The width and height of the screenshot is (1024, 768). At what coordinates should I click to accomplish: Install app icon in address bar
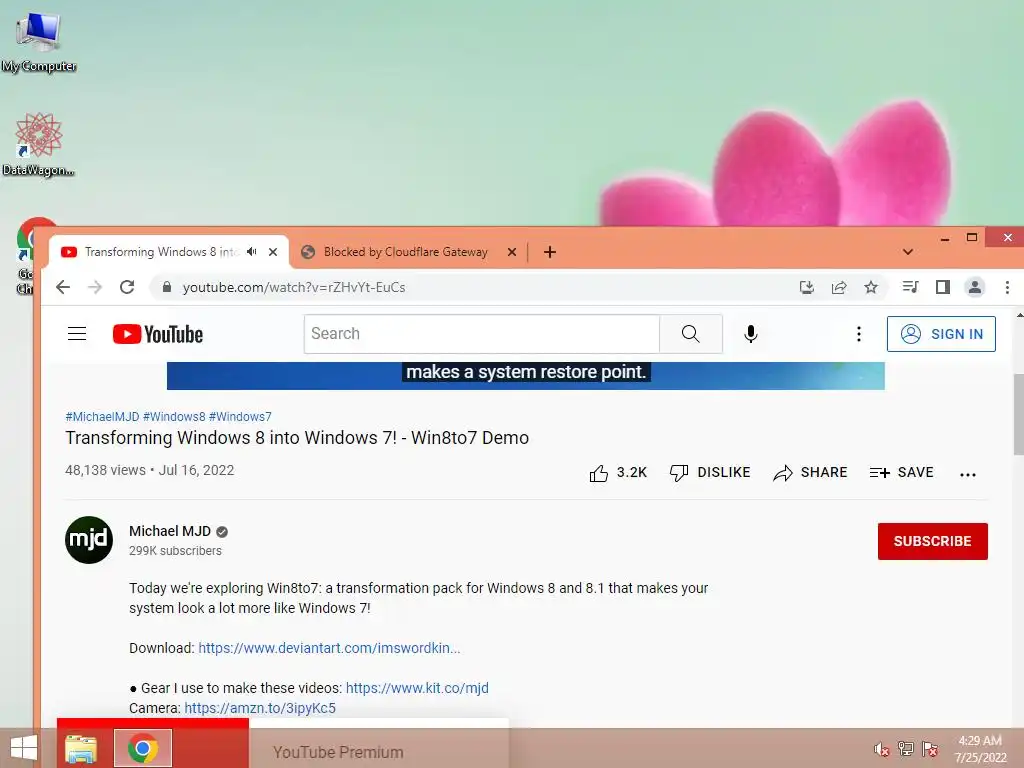[807, 287]
